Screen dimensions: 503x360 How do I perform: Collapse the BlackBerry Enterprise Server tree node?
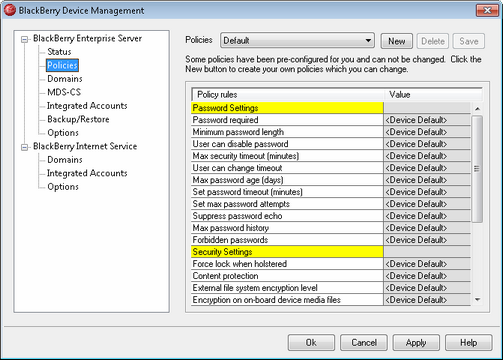[x=24, y=40]
